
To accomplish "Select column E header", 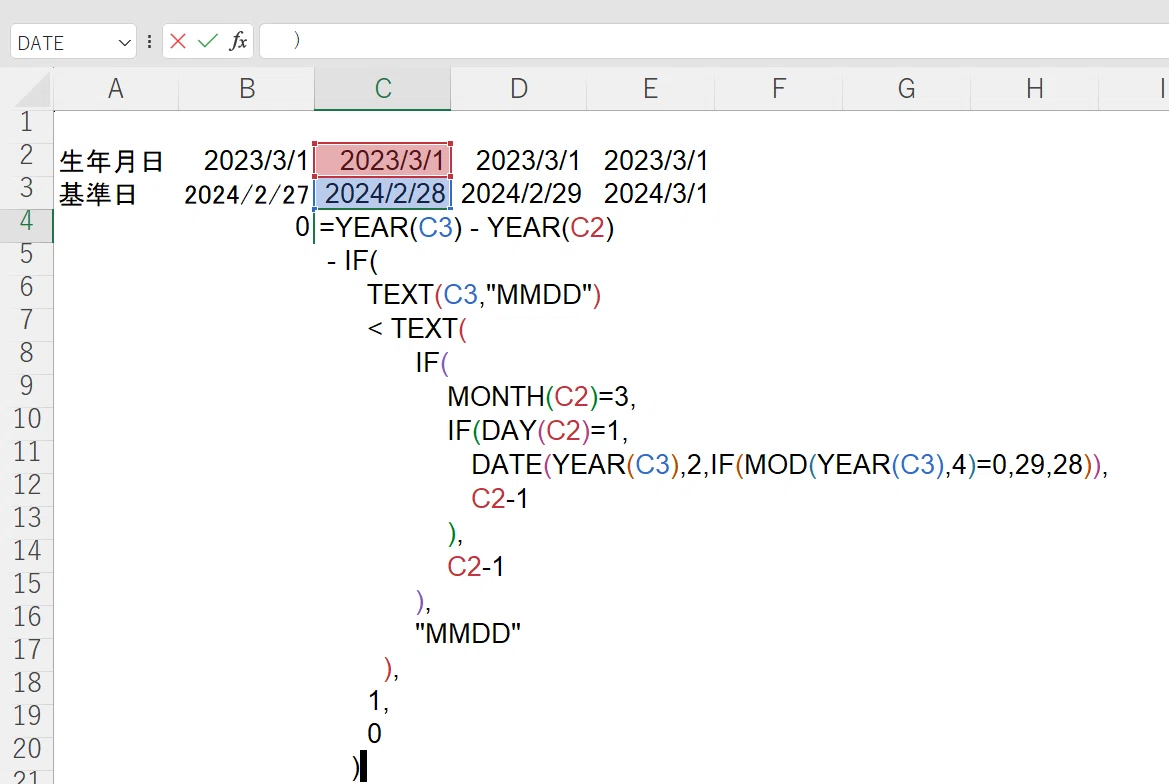I will [650, 89].
